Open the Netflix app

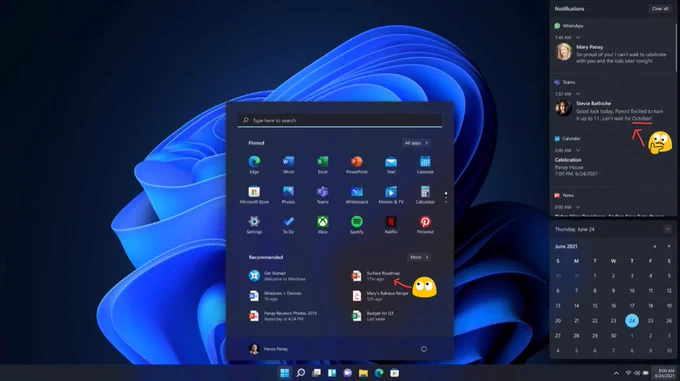point(391,224)
